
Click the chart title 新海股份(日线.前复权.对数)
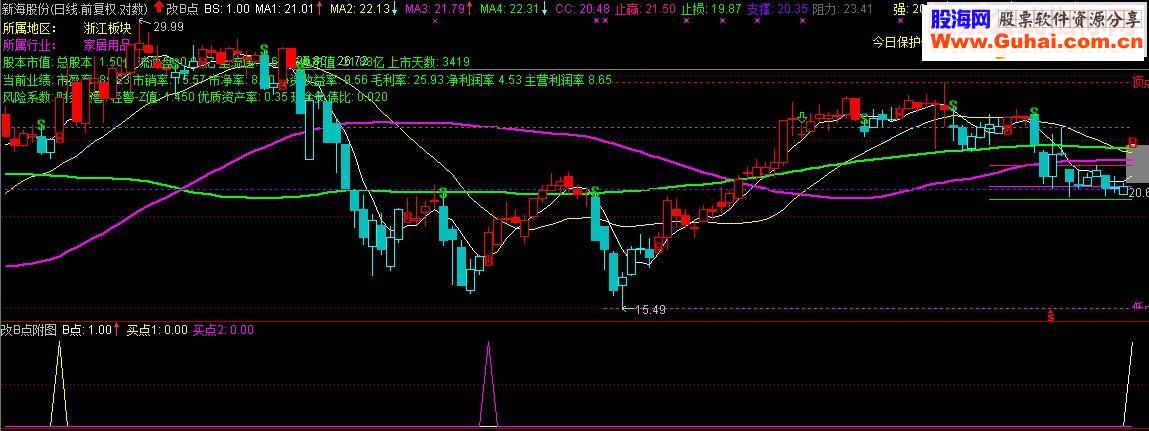[x=75, y=9]
